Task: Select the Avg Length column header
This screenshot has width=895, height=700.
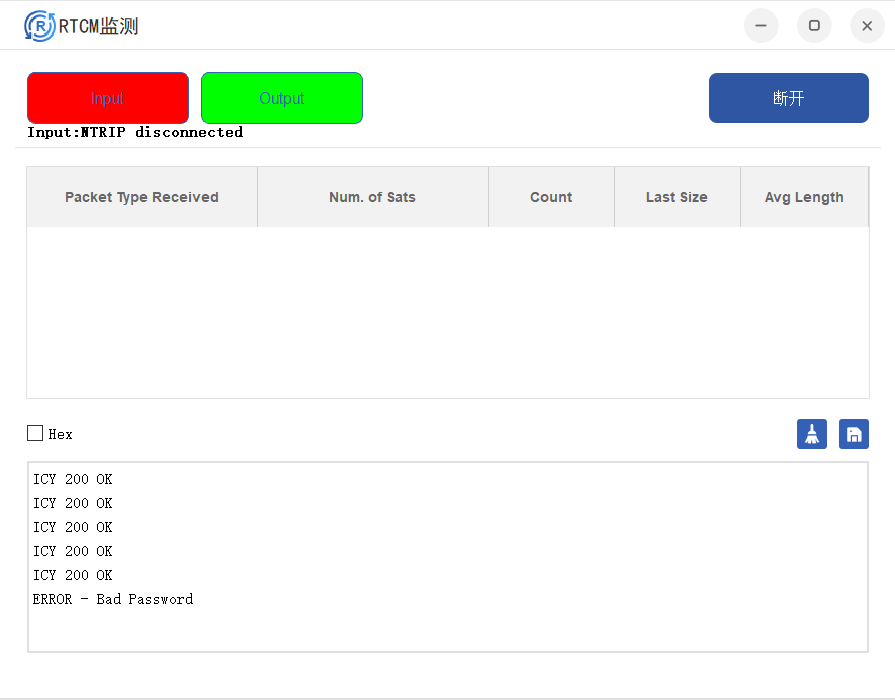Action: [804, 197]
